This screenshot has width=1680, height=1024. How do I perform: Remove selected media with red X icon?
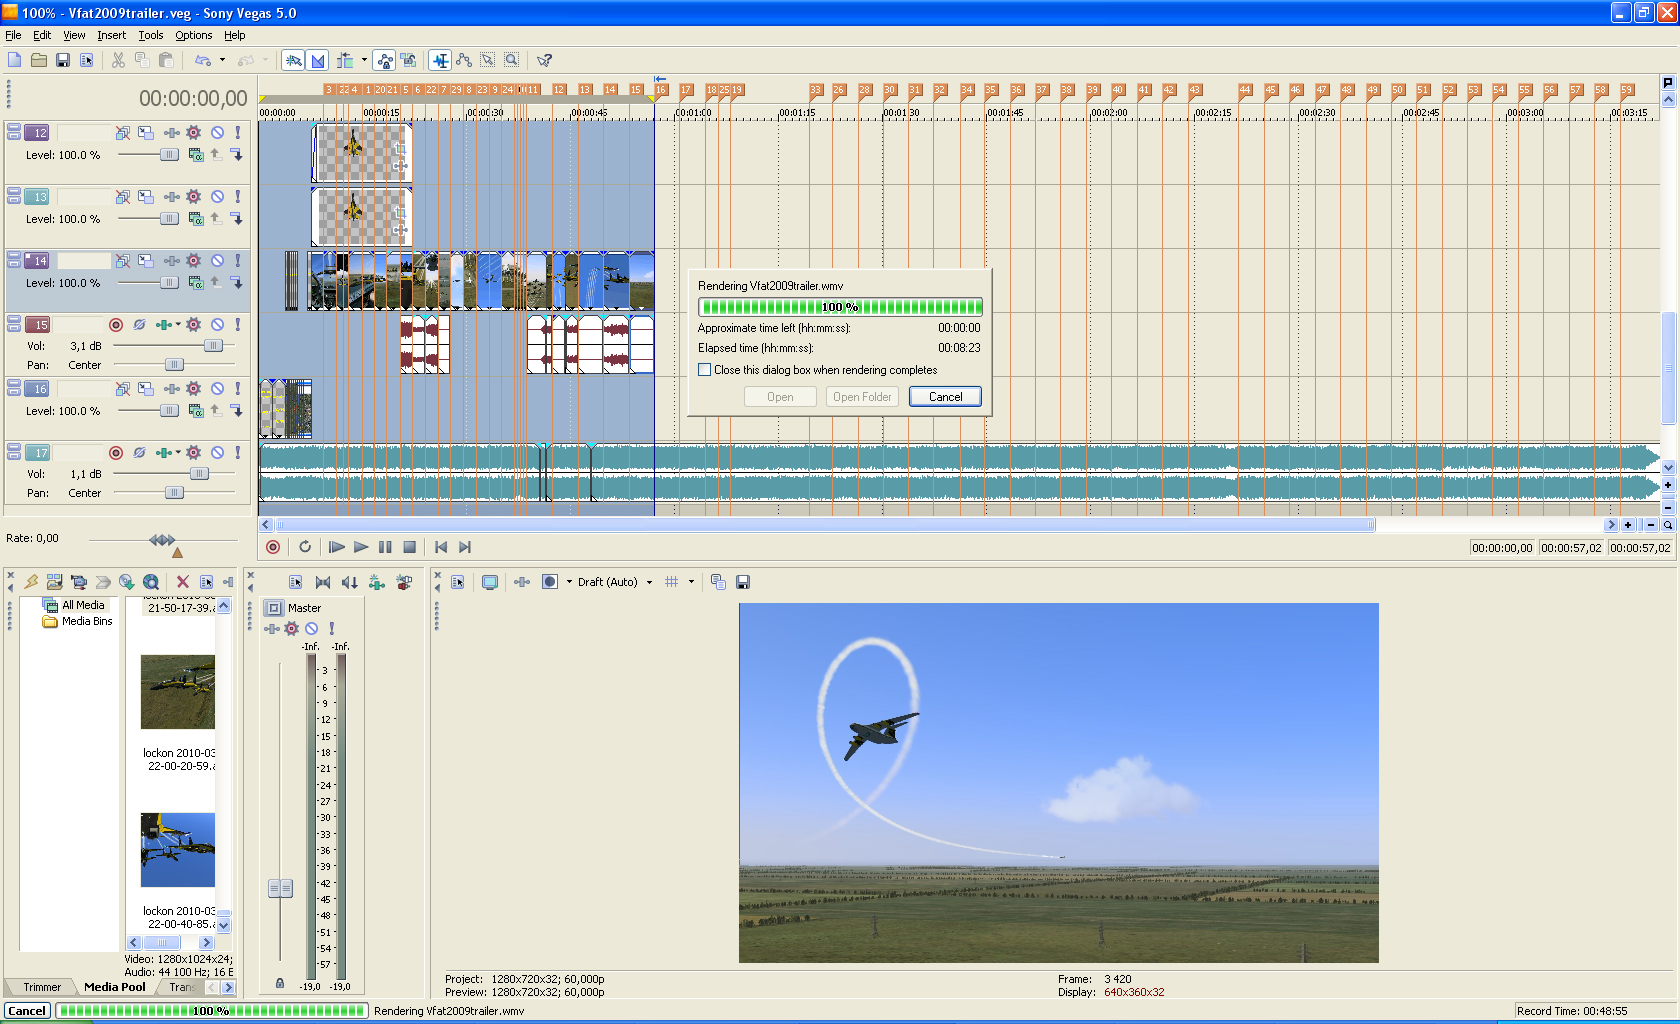182,582
